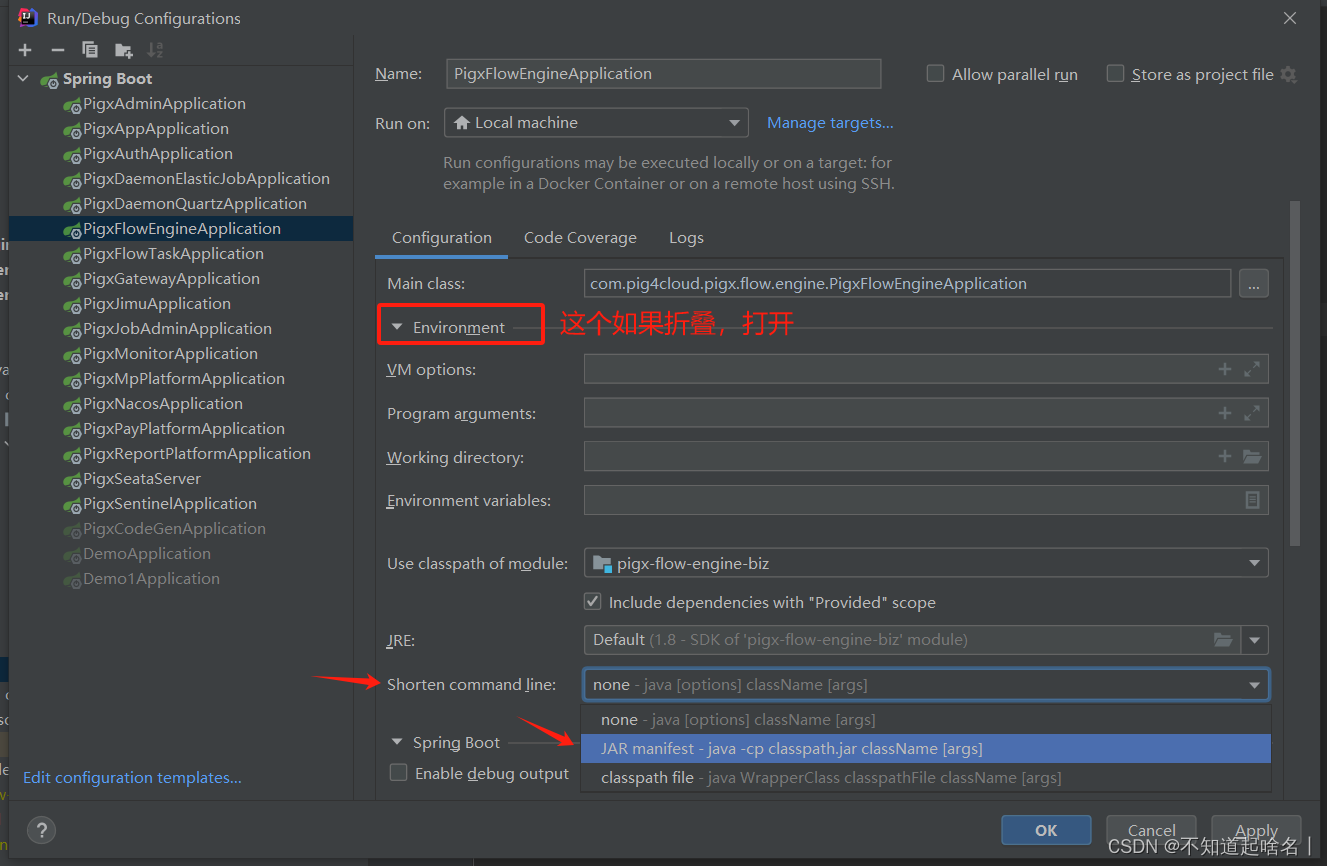Enable Allow parallel run
This screenshot has width=1327, height=866.
click(x=935, y=74)
